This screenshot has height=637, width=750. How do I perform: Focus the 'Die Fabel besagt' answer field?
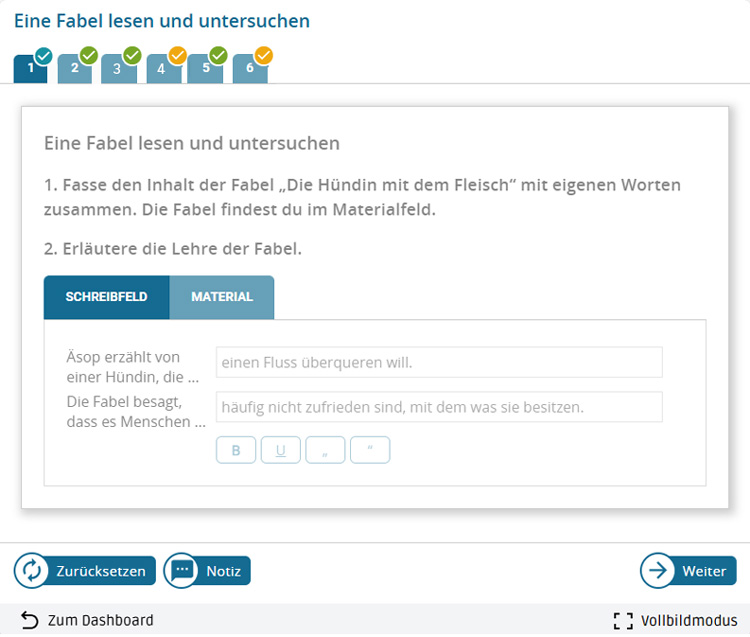439,407
